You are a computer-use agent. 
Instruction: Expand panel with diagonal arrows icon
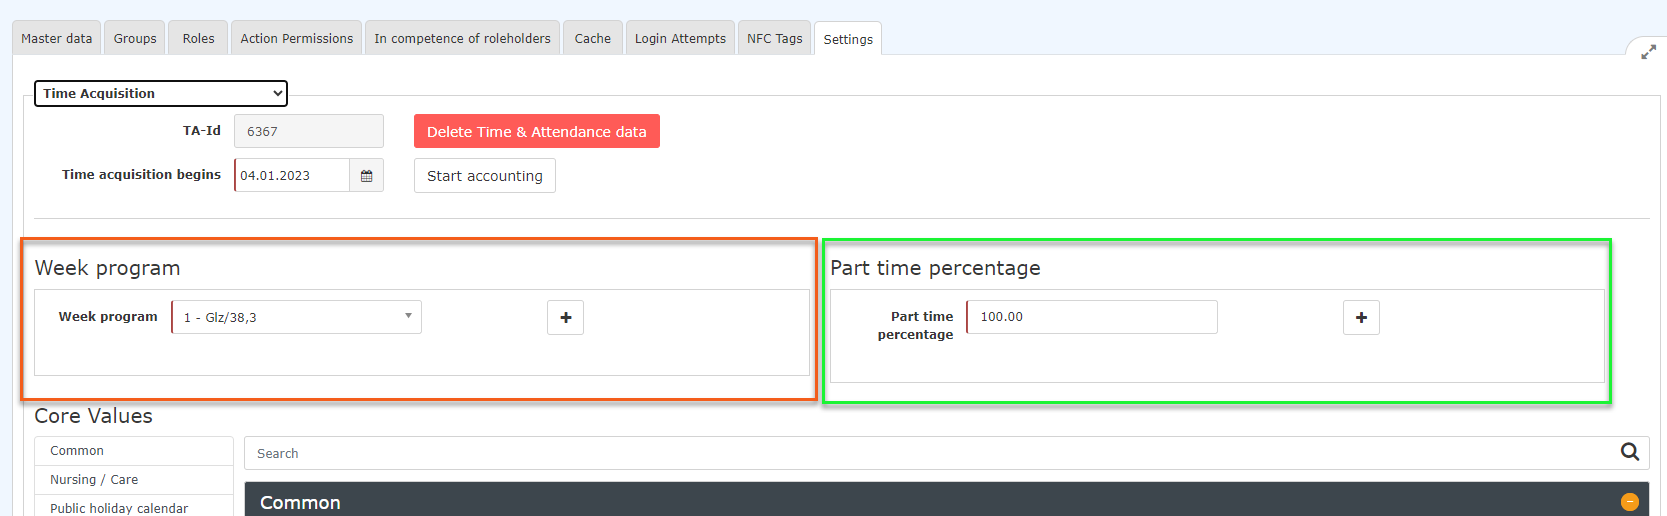tap(1649, 52)
